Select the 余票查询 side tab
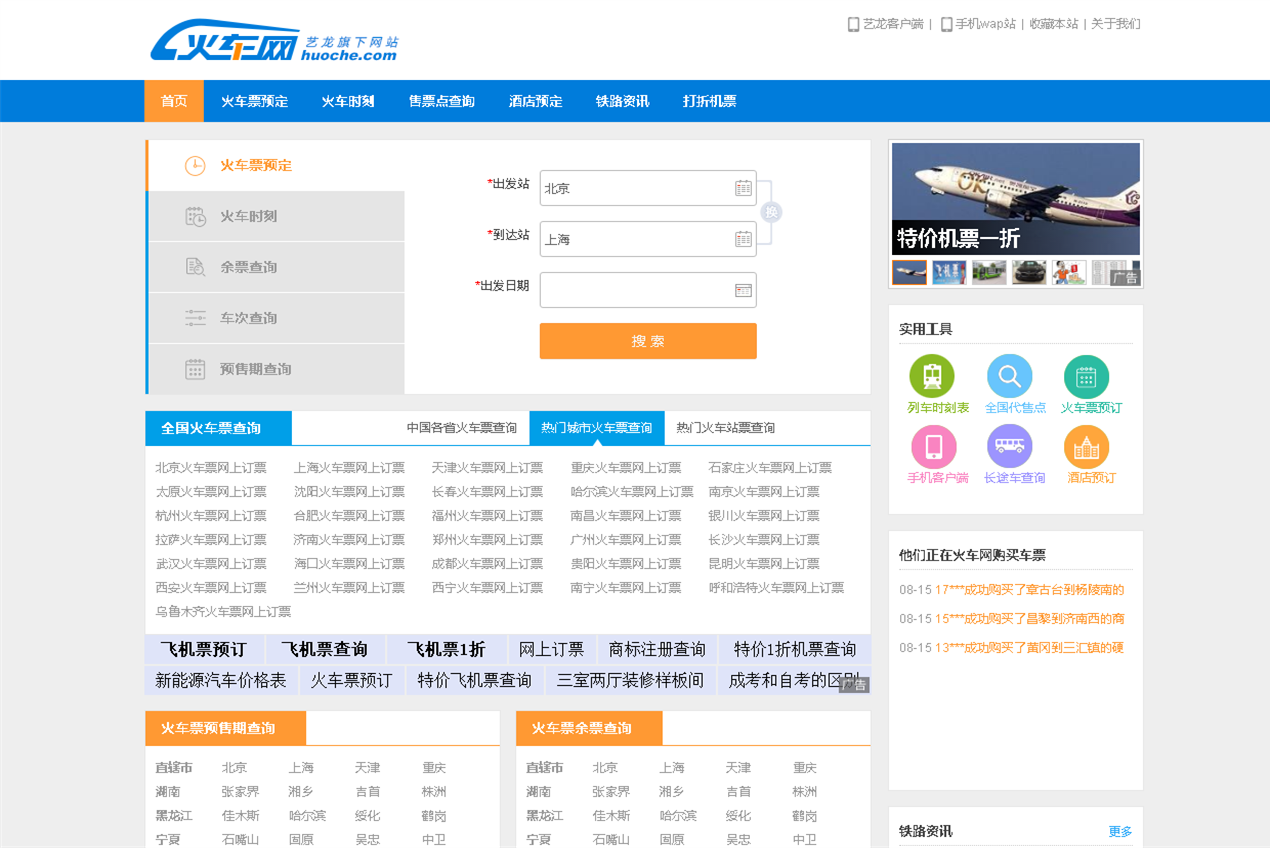 277,267
